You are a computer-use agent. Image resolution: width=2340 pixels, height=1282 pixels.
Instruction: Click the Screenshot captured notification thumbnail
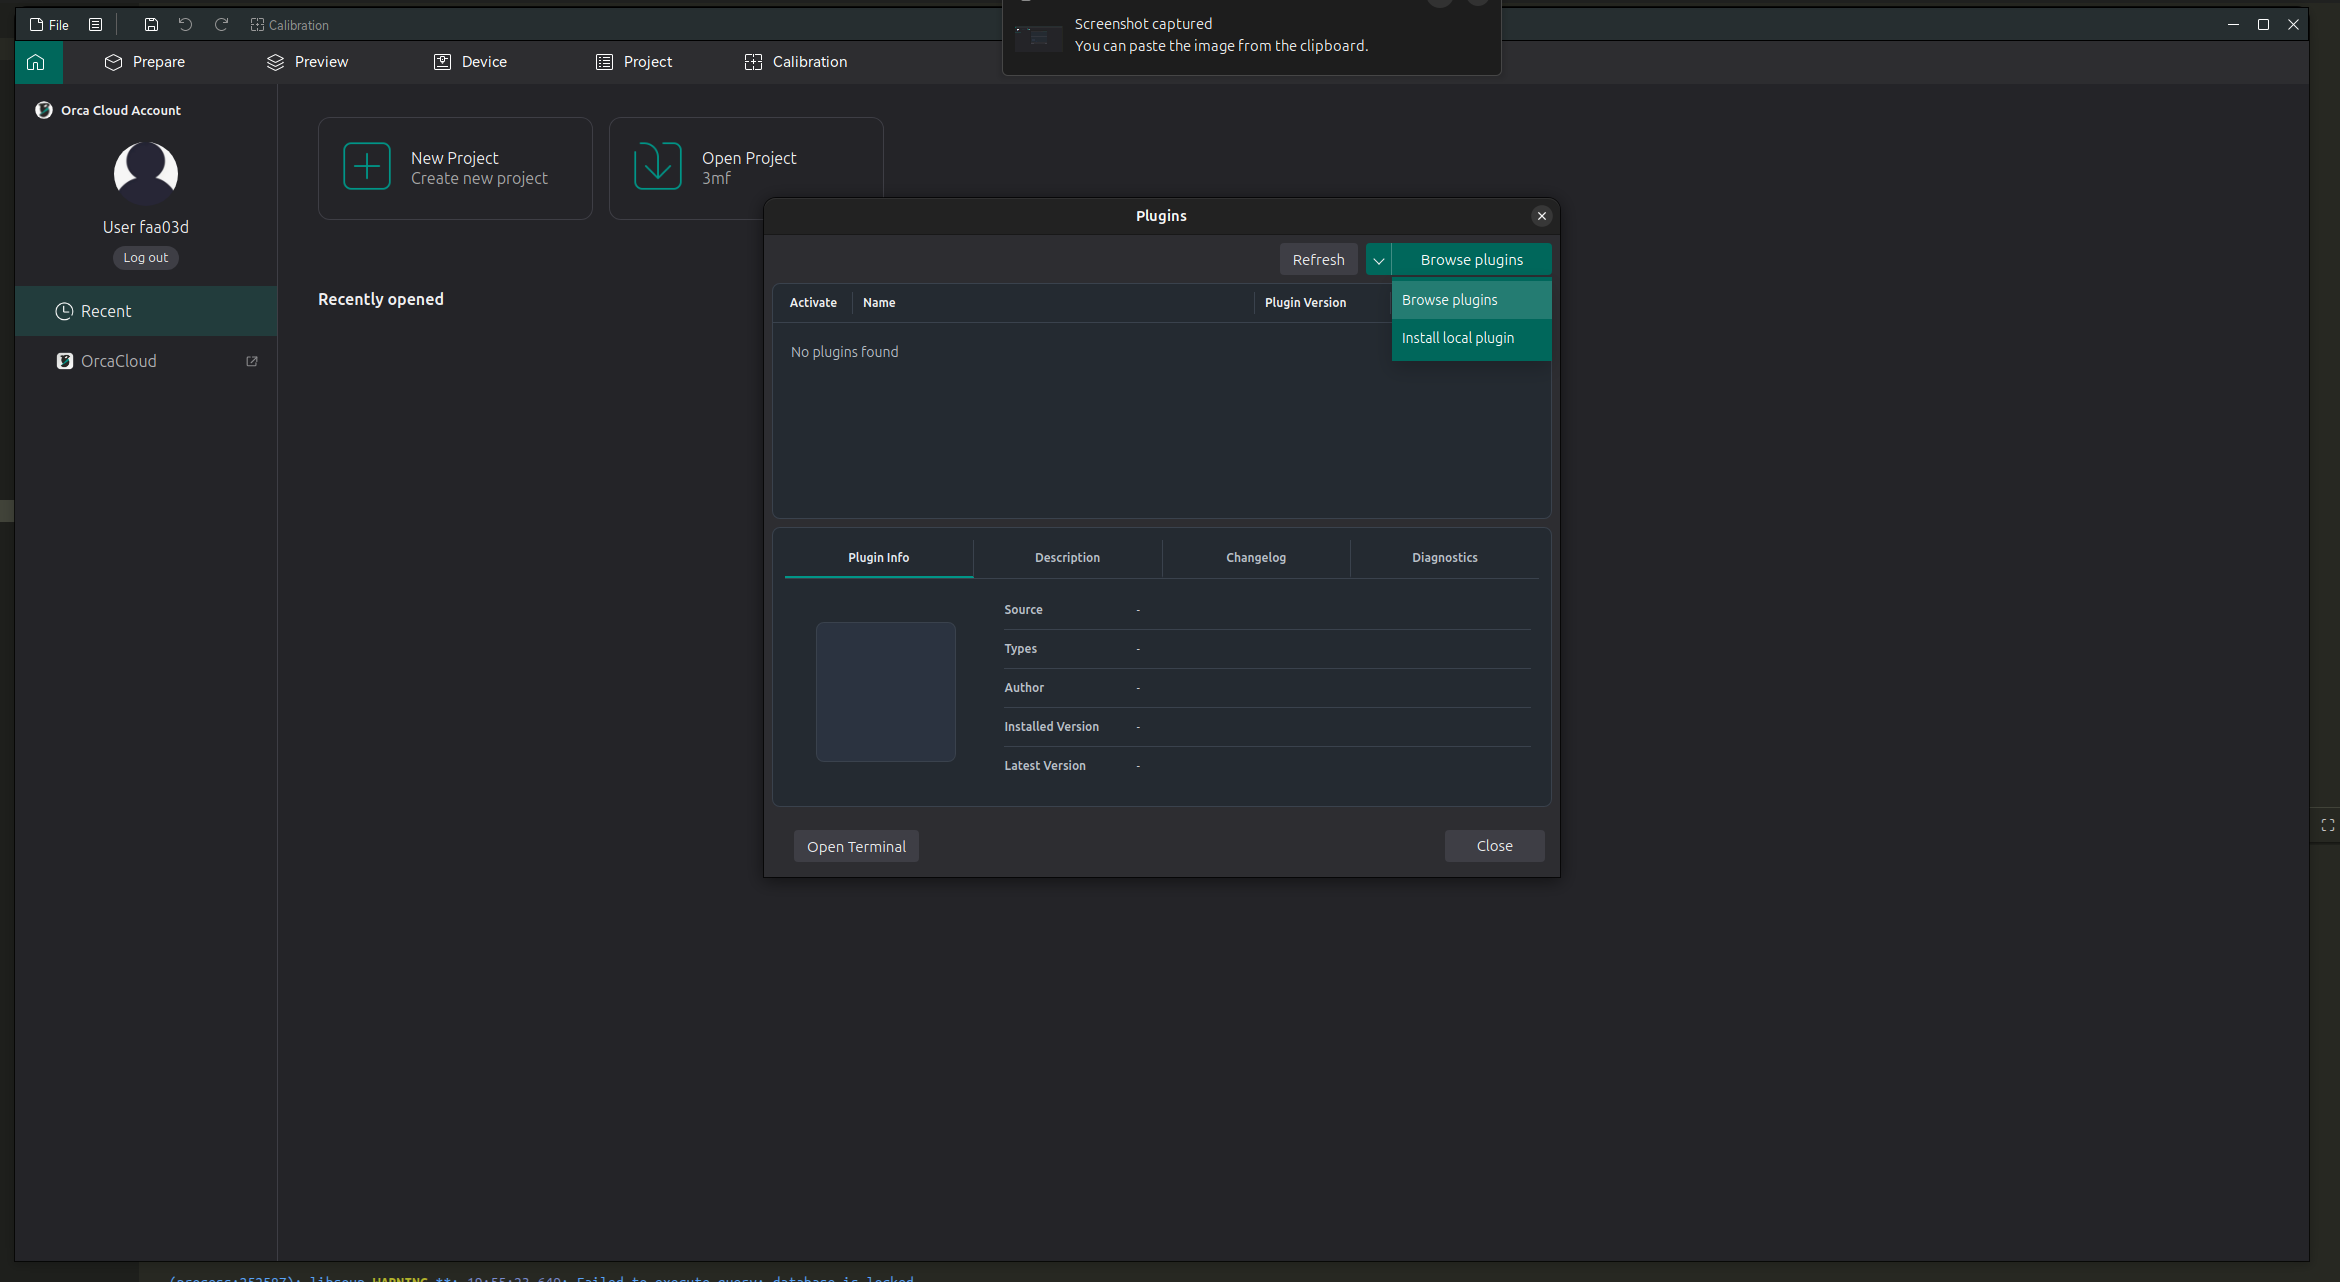click(x=1039, y=38)
